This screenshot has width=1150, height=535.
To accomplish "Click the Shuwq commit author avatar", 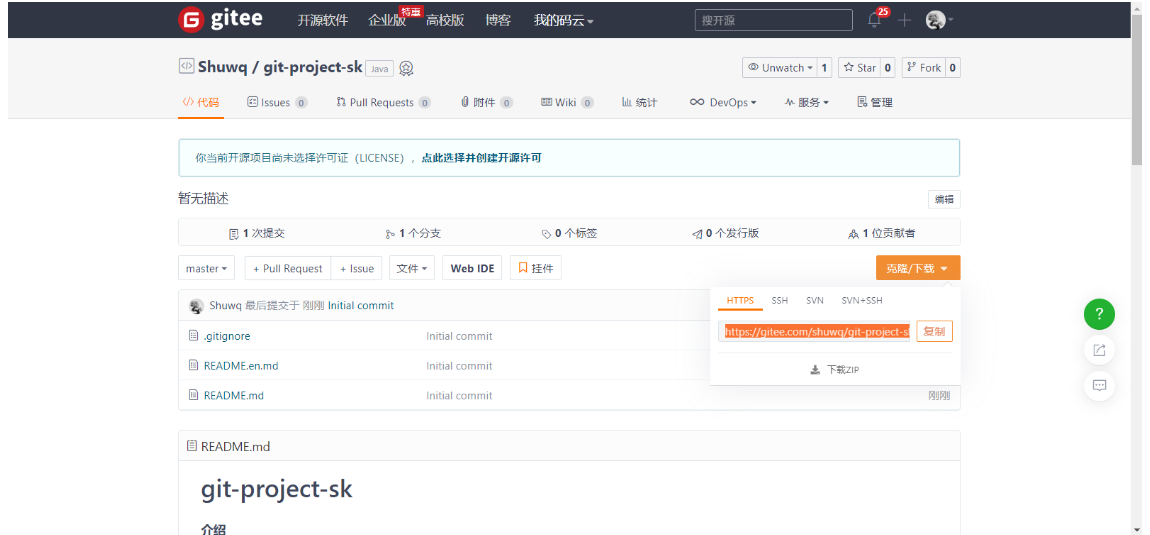I will tap(197, 306).
